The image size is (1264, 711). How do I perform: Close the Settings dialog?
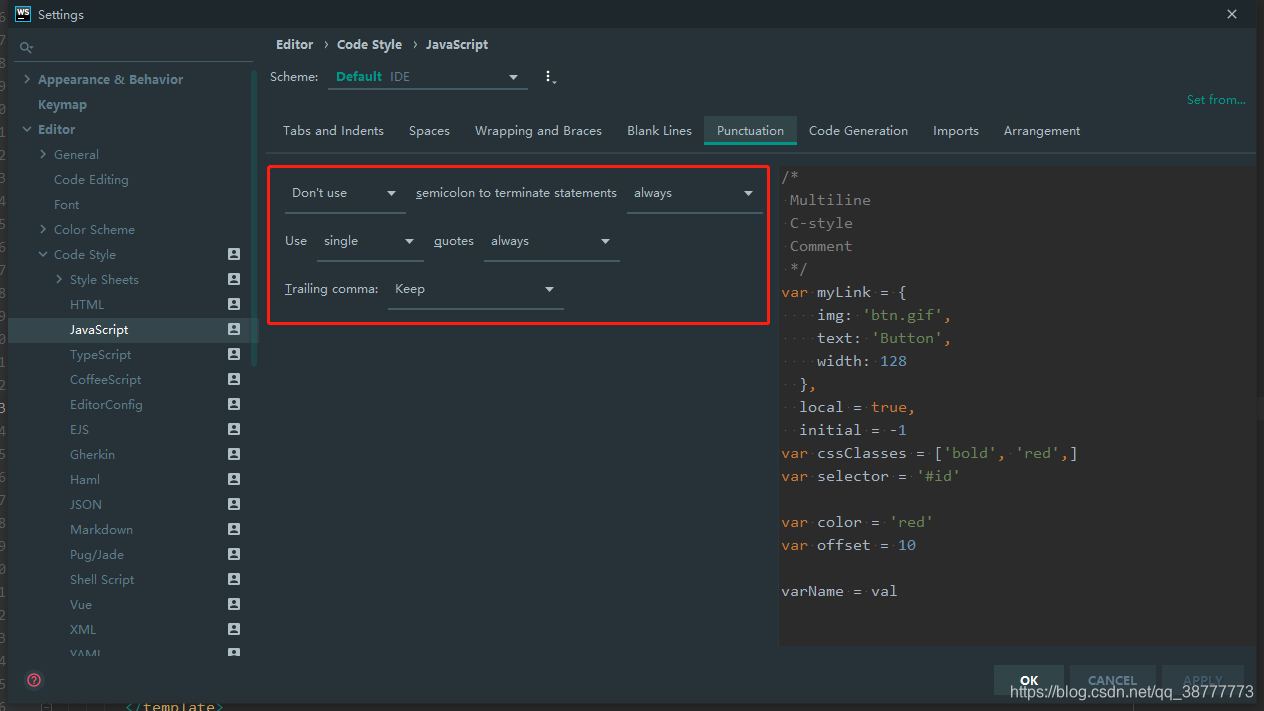tap(1231, 14)
